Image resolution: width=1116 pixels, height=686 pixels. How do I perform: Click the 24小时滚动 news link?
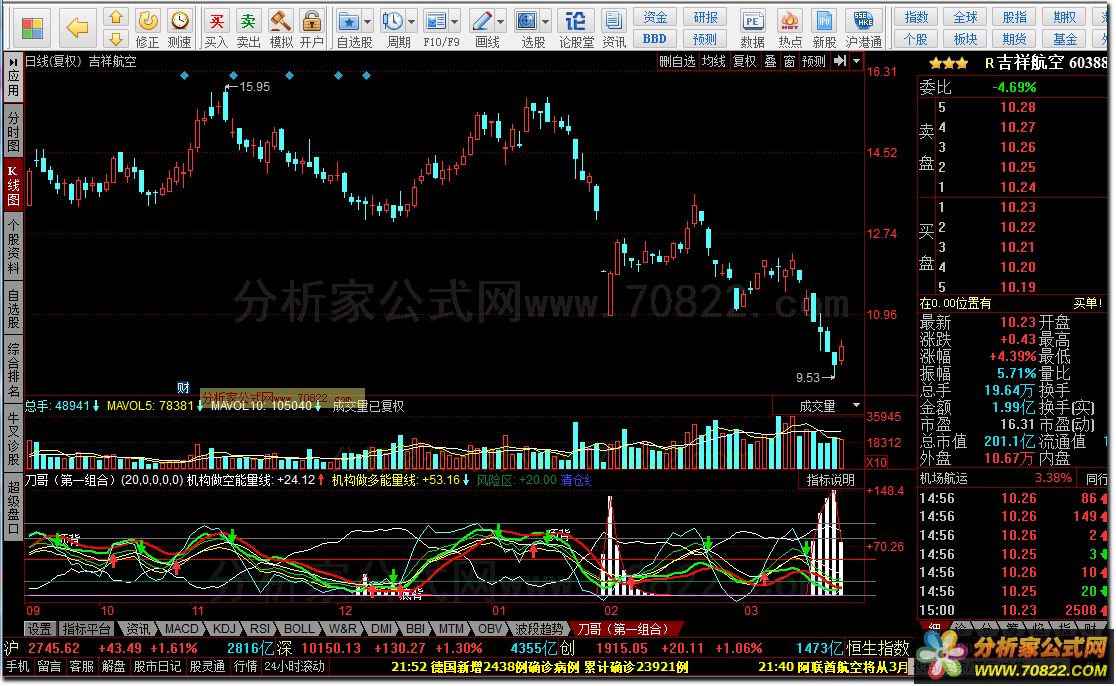(x=294, y=667)
